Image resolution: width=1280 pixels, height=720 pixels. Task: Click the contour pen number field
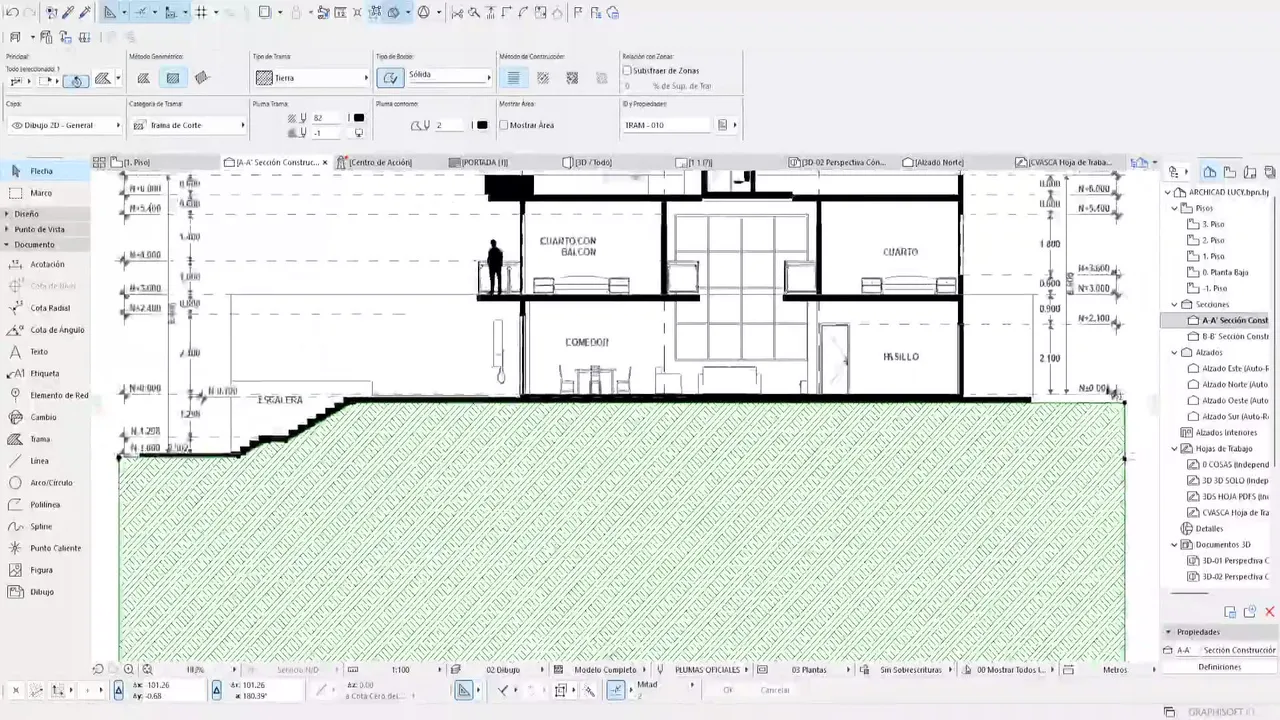click(450, 125)
